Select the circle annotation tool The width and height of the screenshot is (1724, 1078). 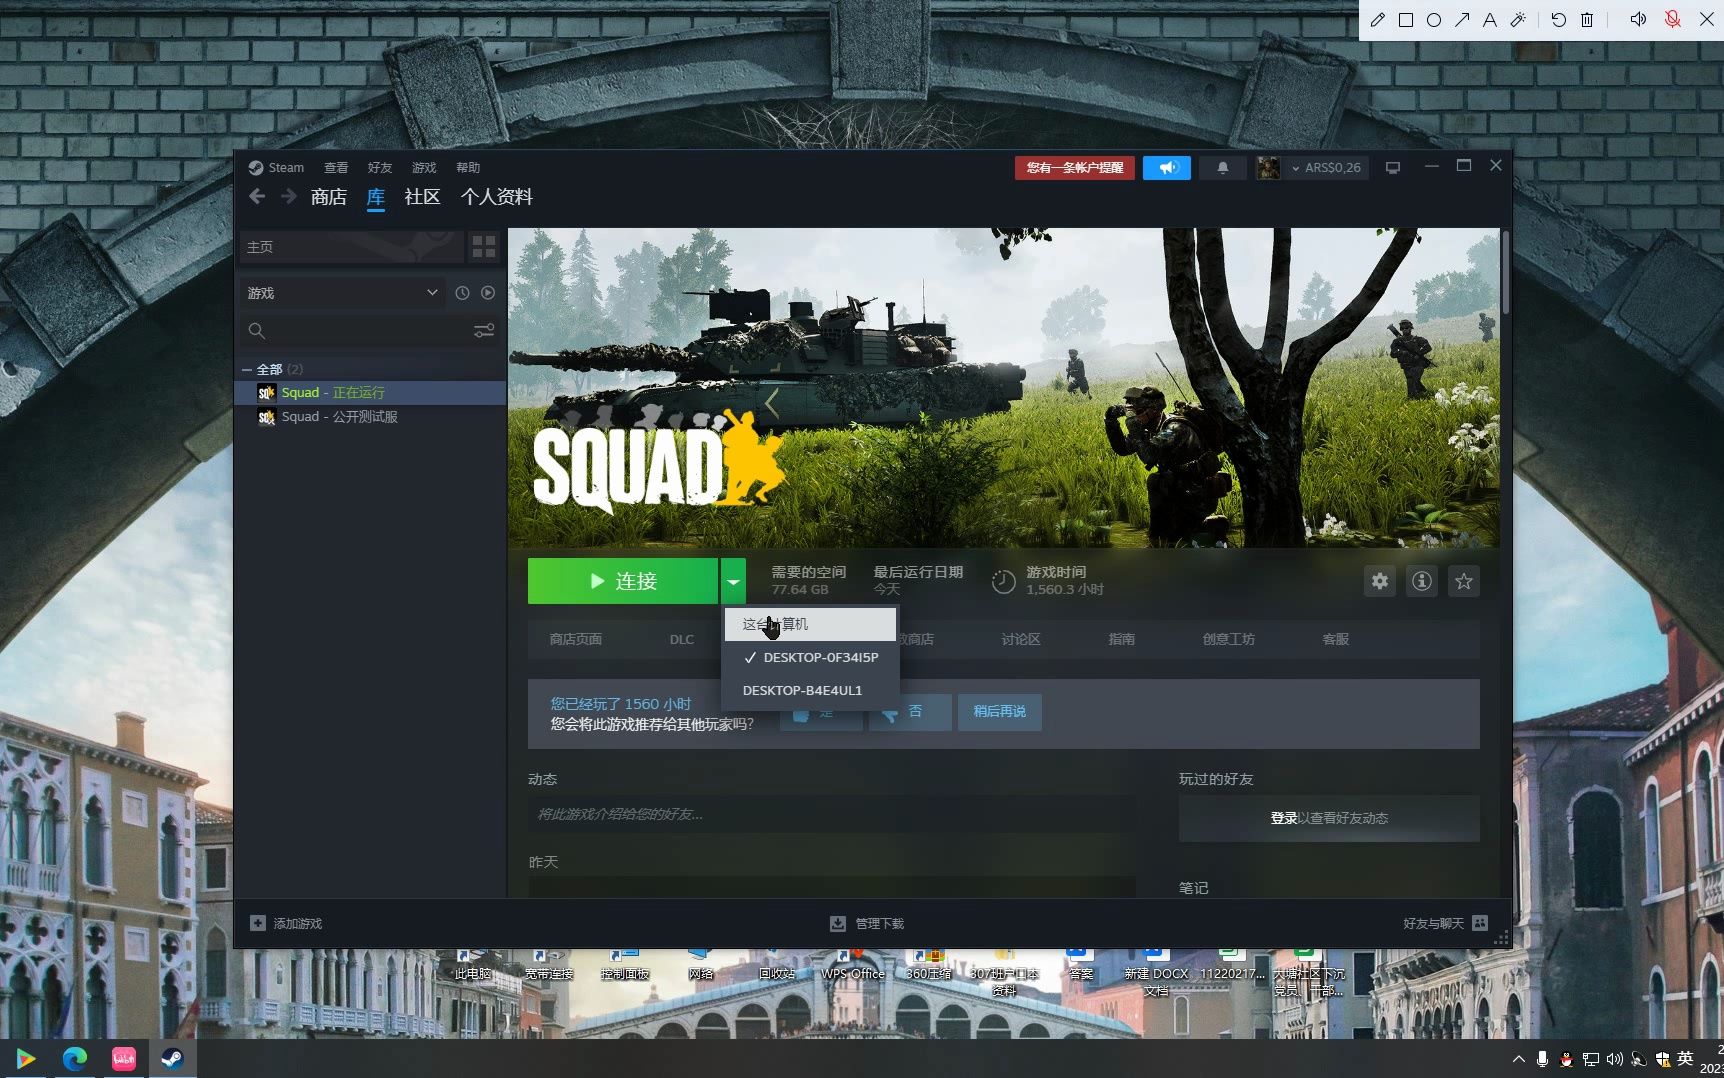coord(1433,20)
